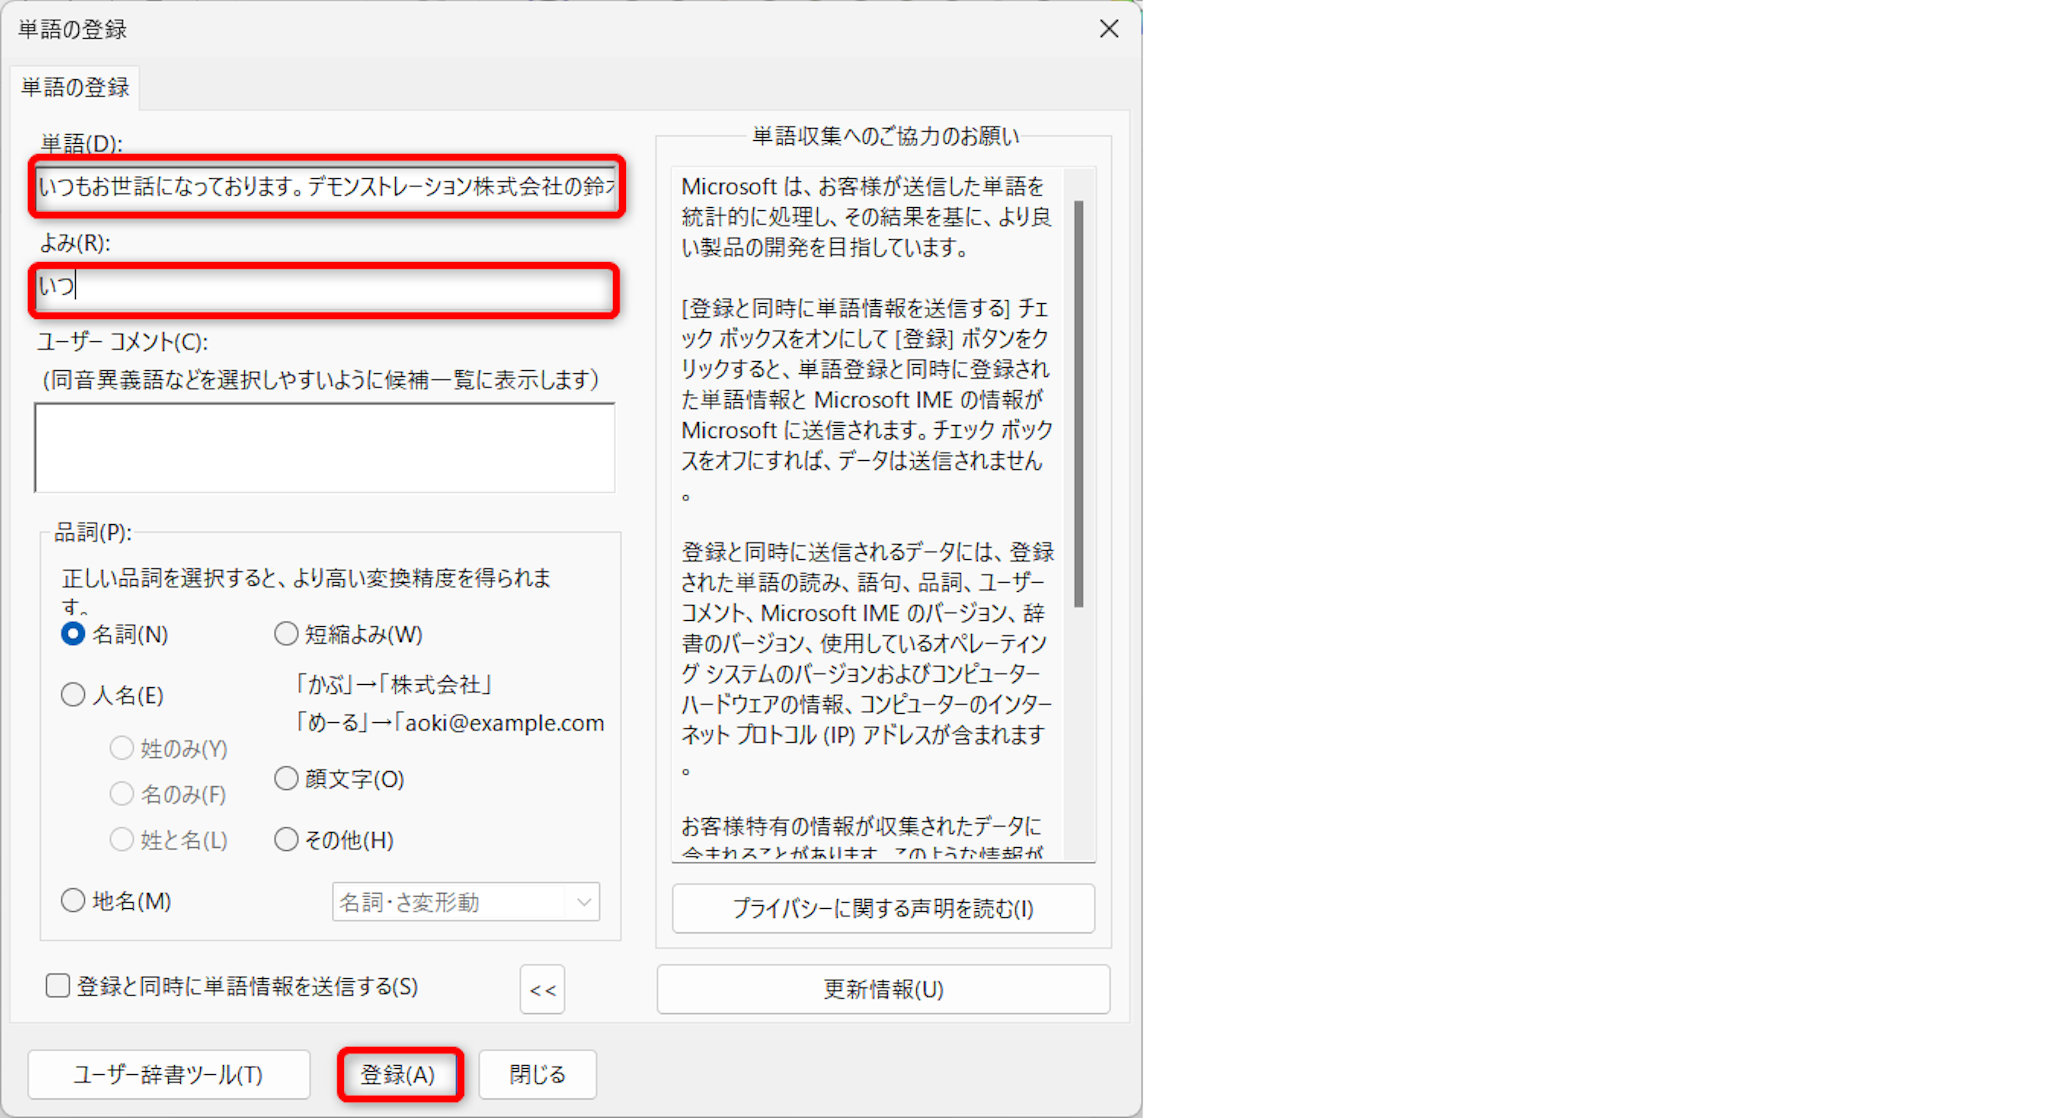Click the ユーザー コメント text box
The height and width of the screenshot is (1118, 2048).
325,447
